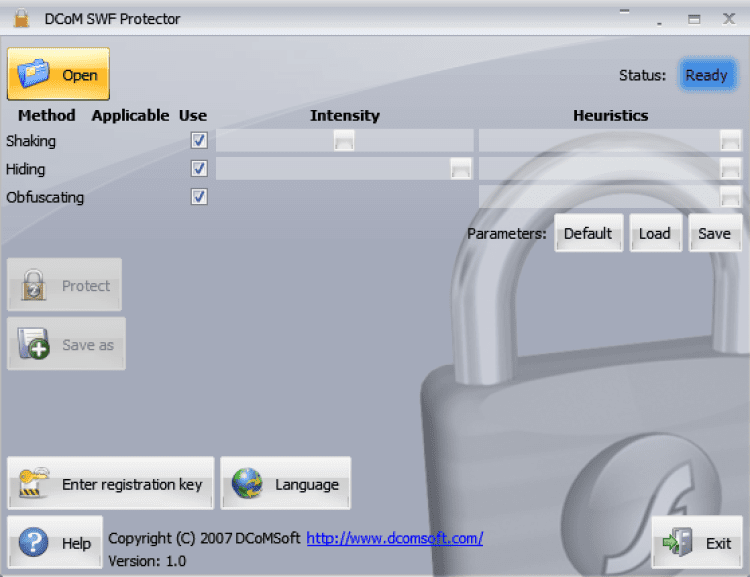Image resolution: width=750 pixels, height=577 pixels.
Task: Click the Intensity column header
Action: [345, 116]
